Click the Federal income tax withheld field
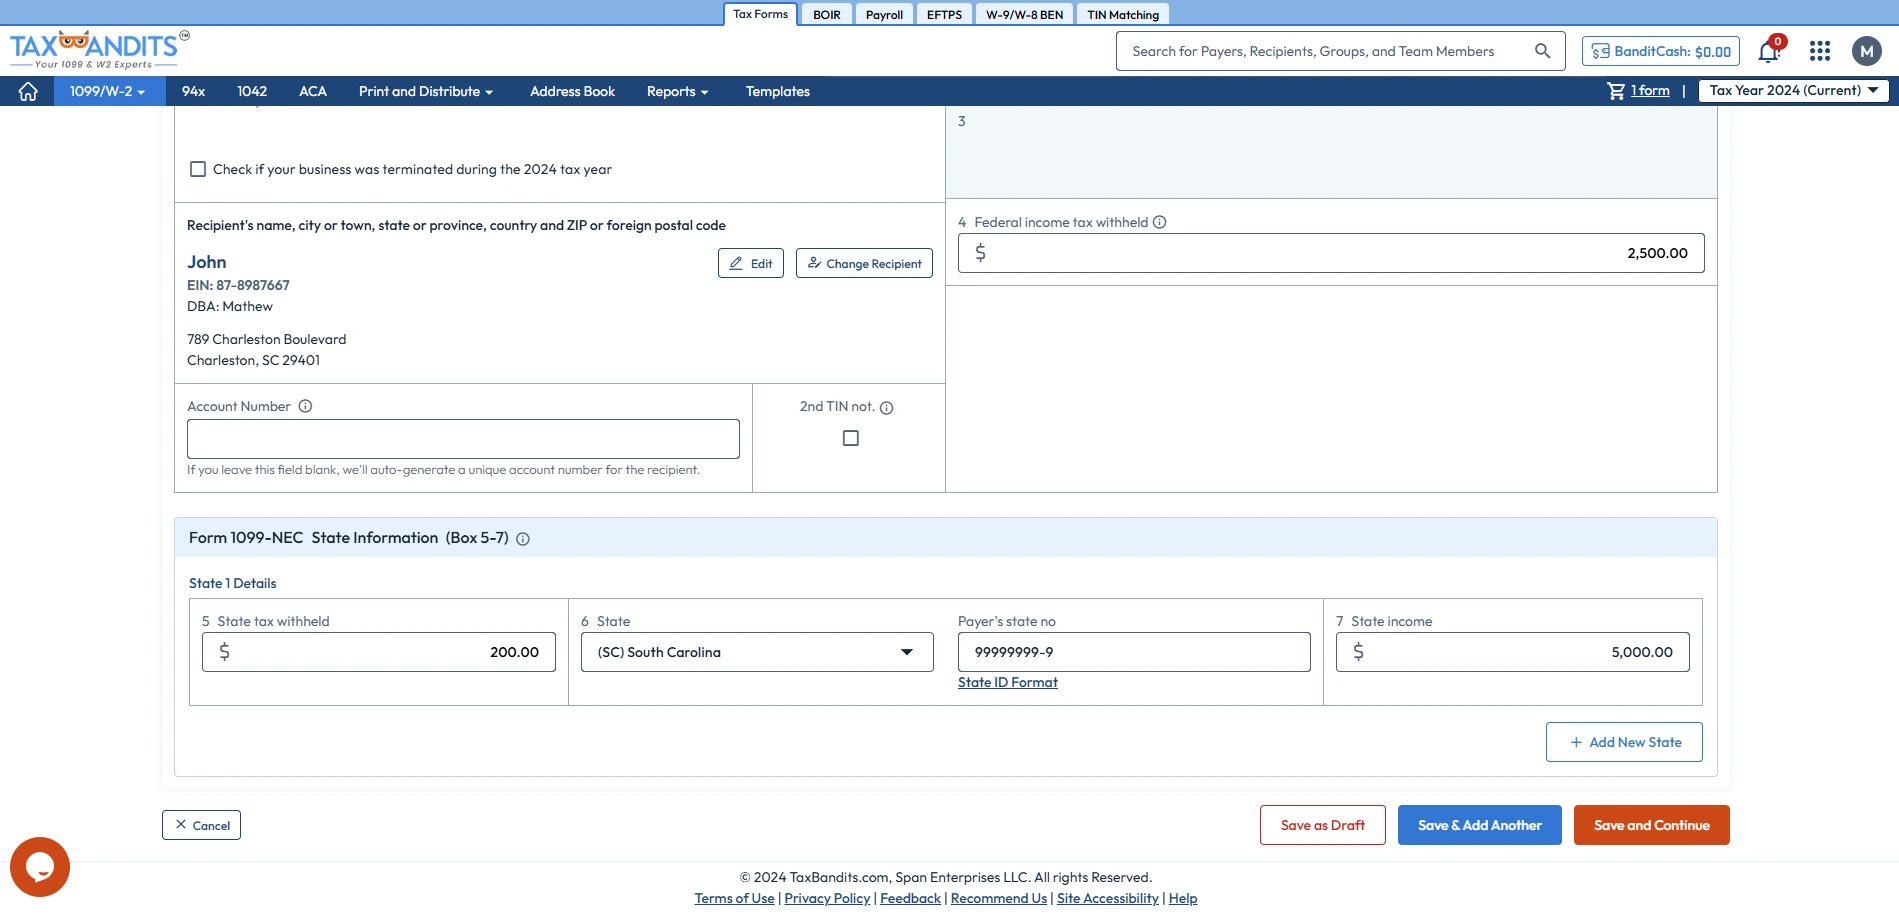 tap(1331, 253)
